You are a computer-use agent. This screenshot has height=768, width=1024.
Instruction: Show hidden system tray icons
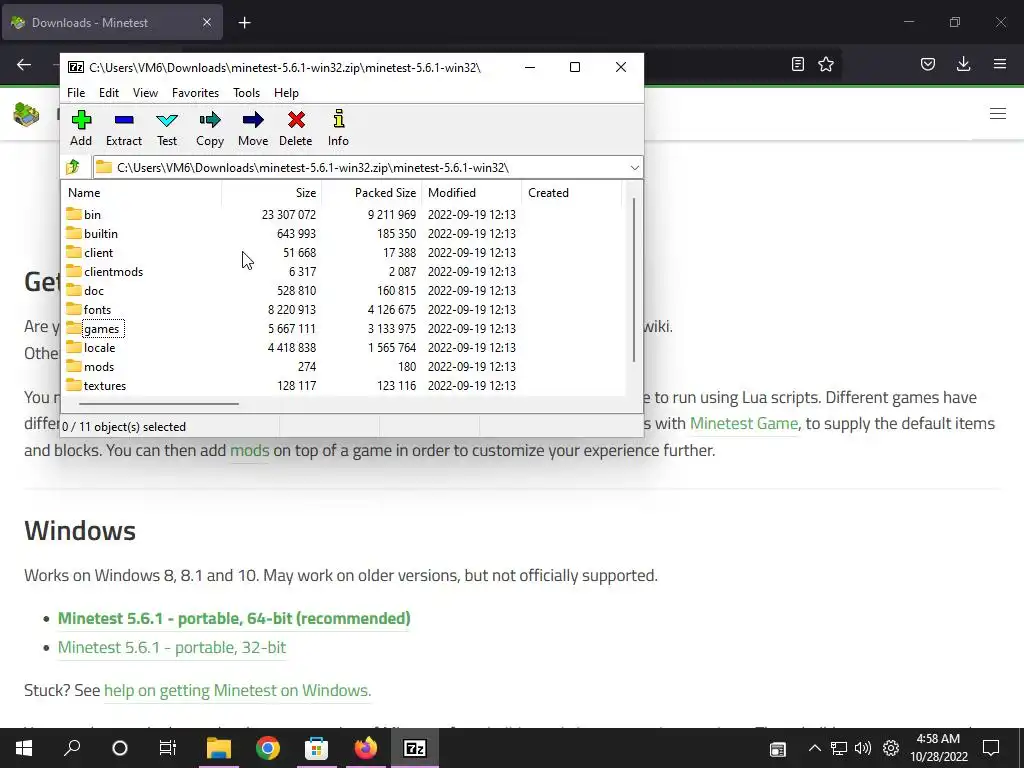click(x=814, y=748)
